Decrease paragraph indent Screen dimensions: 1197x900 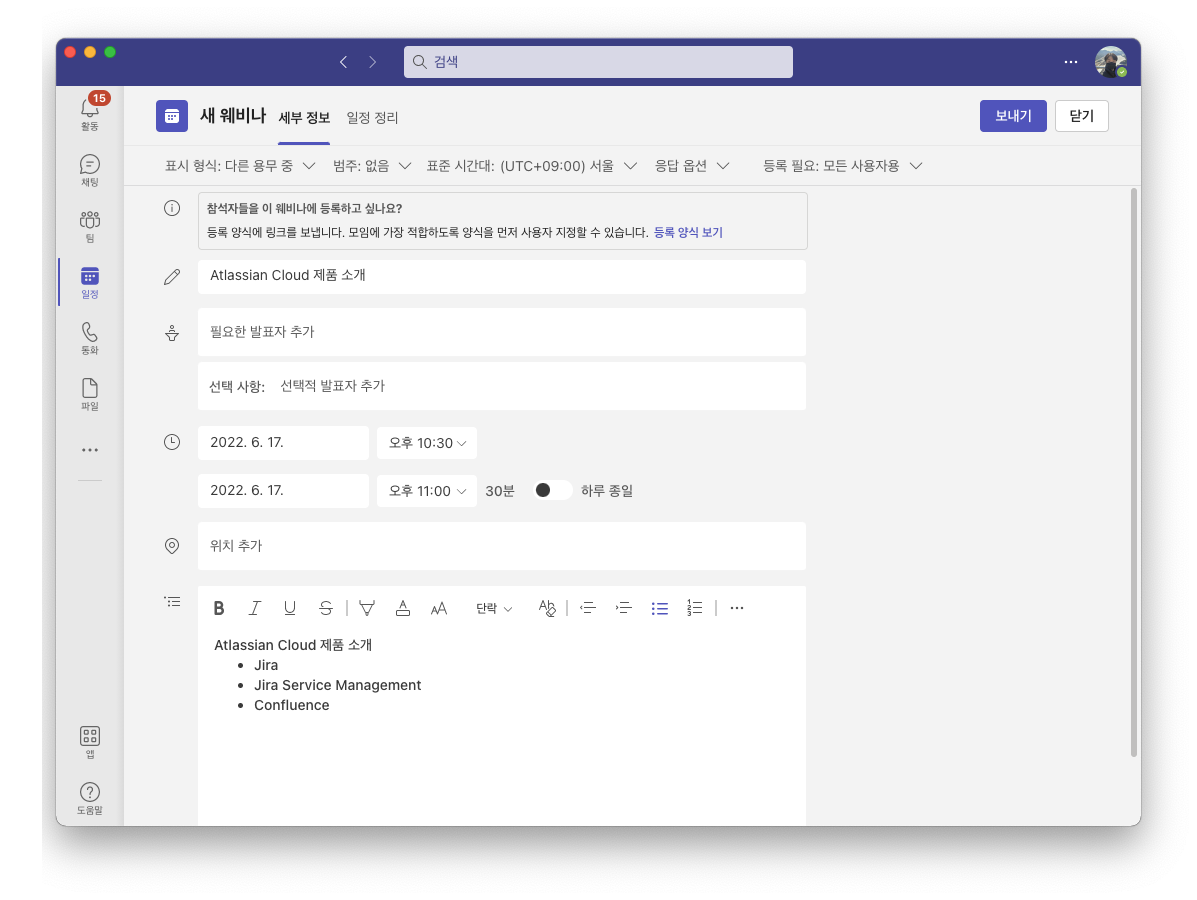588,608
